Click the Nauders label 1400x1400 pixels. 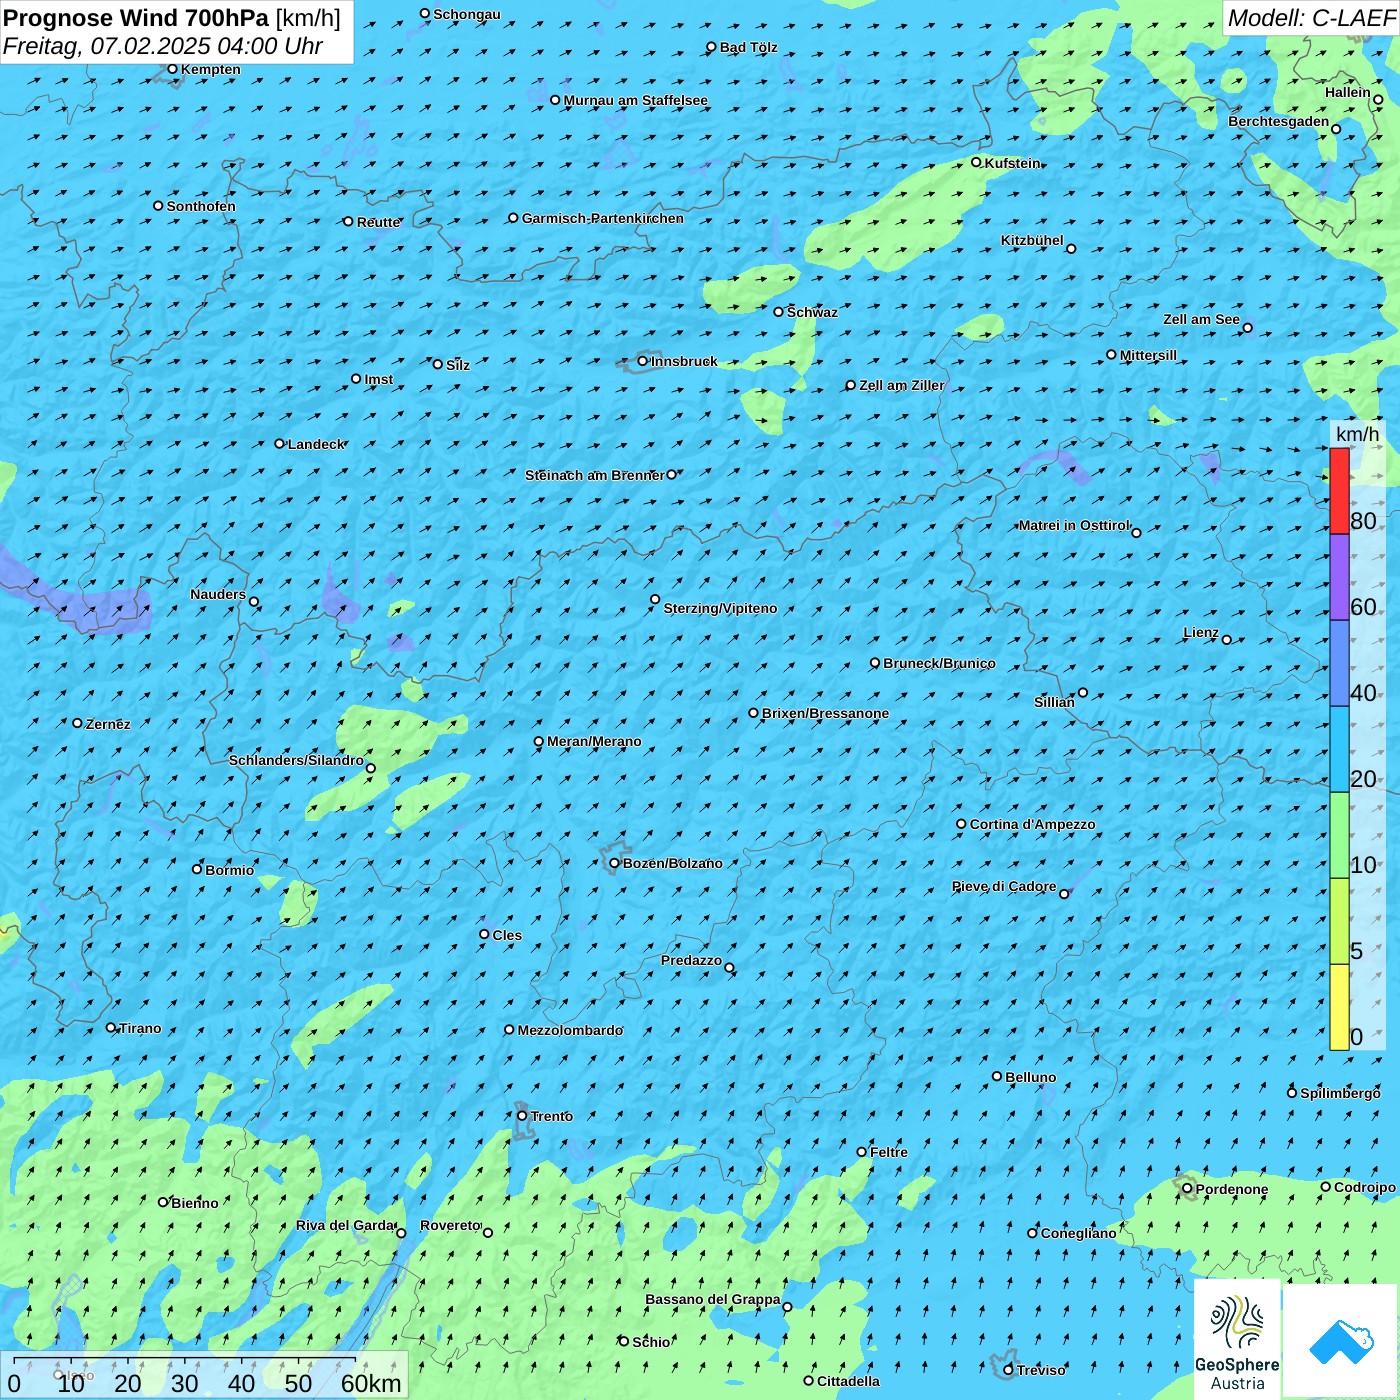click(x=218, y=594)
